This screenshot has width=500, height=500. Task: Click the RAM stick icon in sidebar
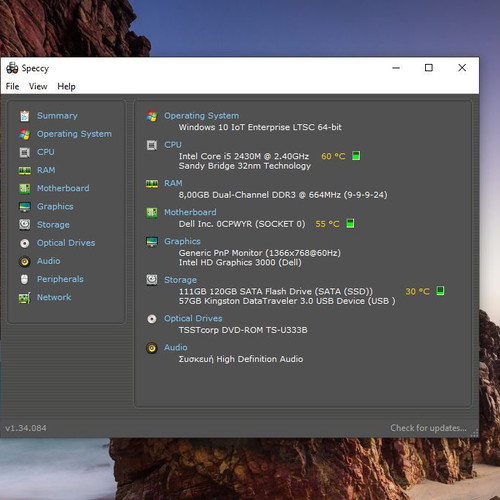click(x=24, y=171)
